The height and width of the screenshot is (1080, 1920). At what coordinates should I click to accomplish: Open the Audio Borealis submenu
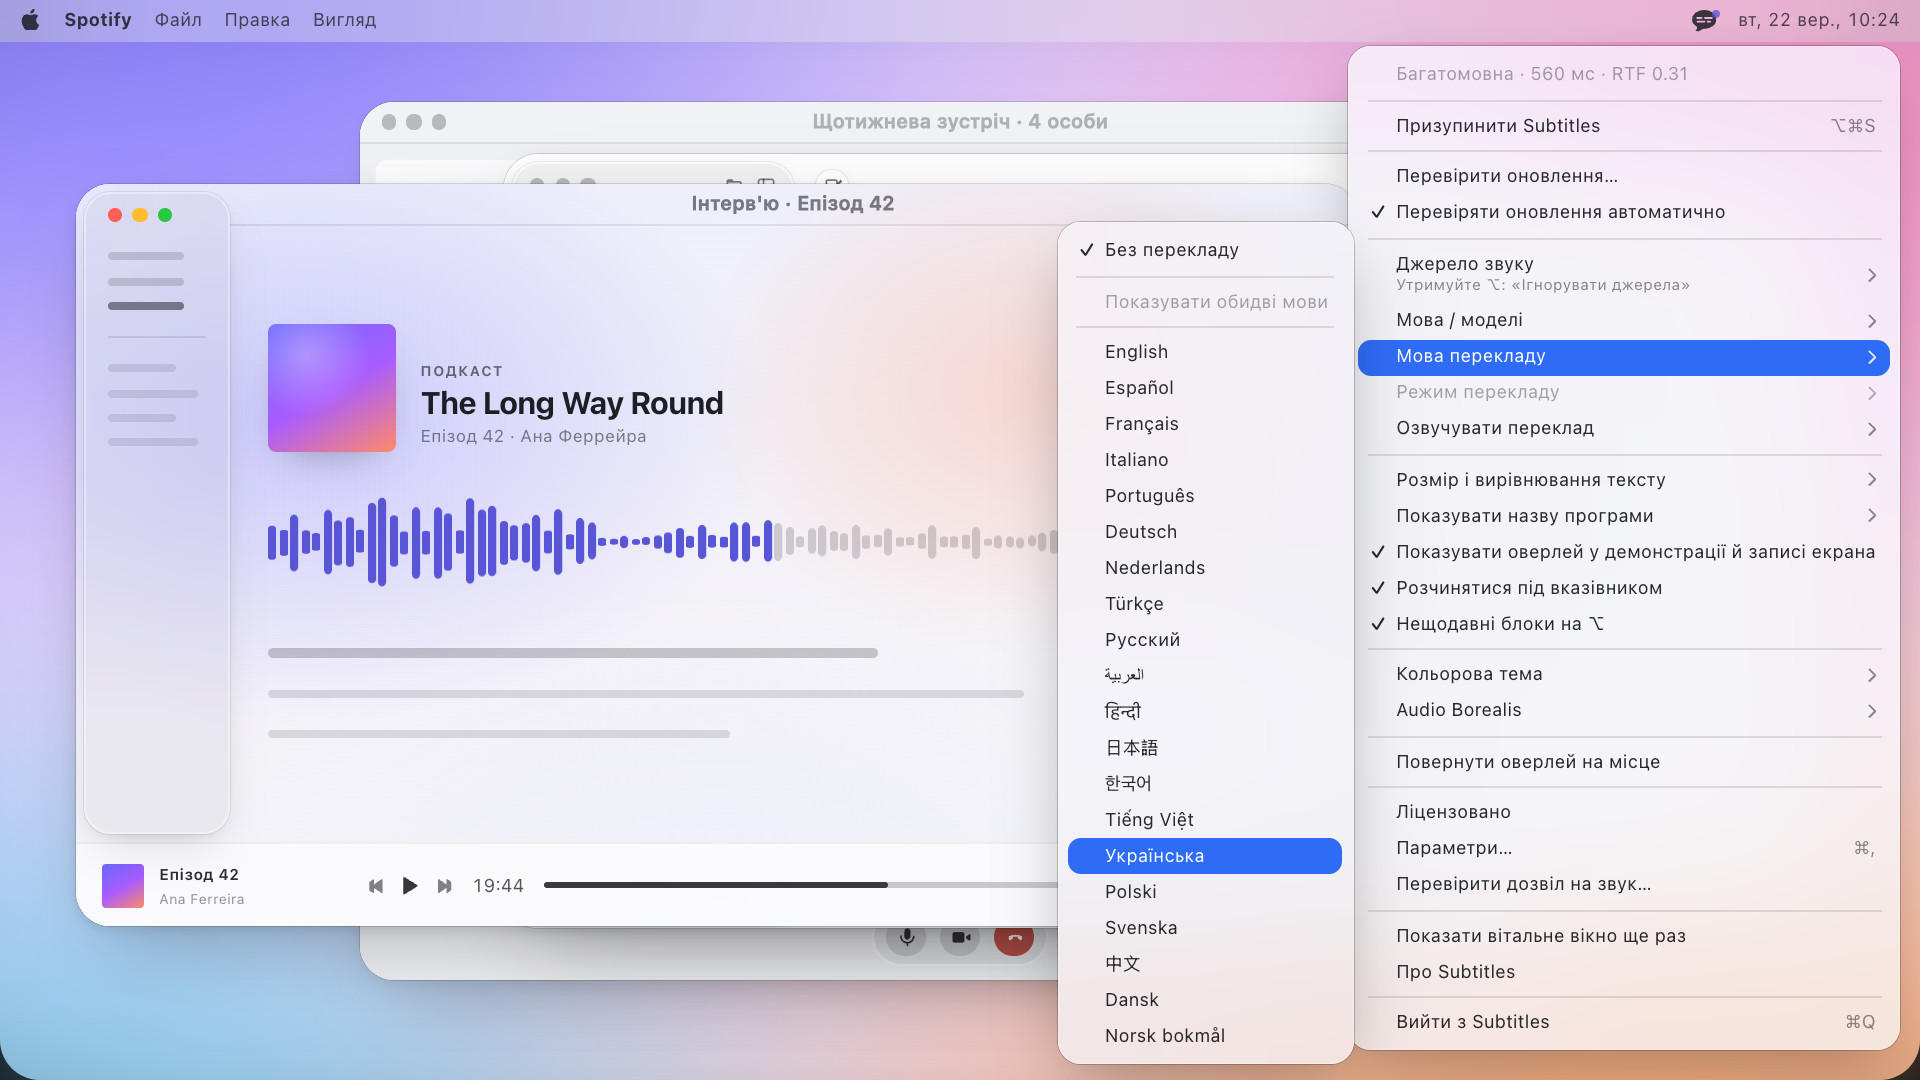coord(1624,710)
